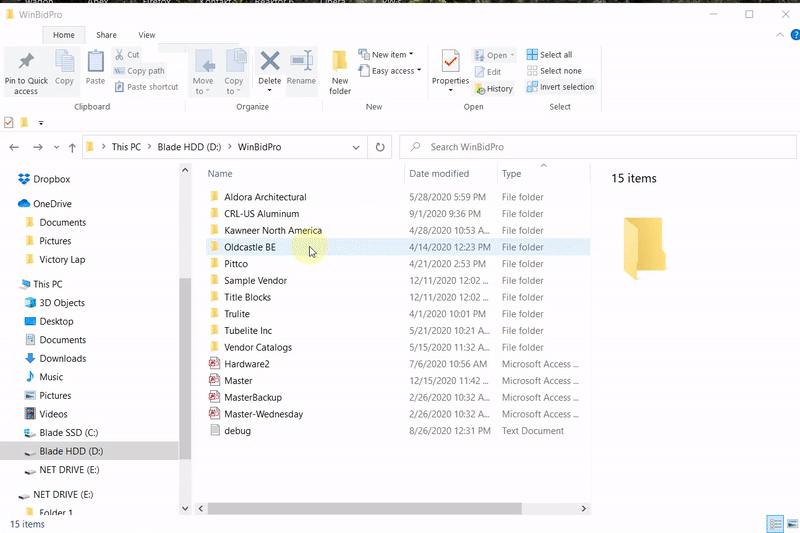Click navigation pane scroll up arrow
800x533 pixels.
click(185, 170)
